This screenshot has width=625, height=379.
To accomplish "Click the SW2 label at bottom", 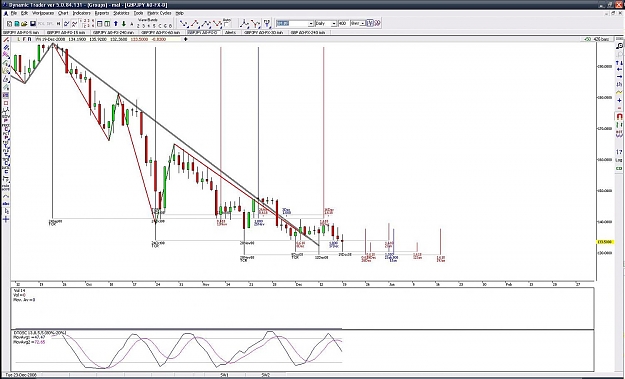I will [x=266, y=375].
